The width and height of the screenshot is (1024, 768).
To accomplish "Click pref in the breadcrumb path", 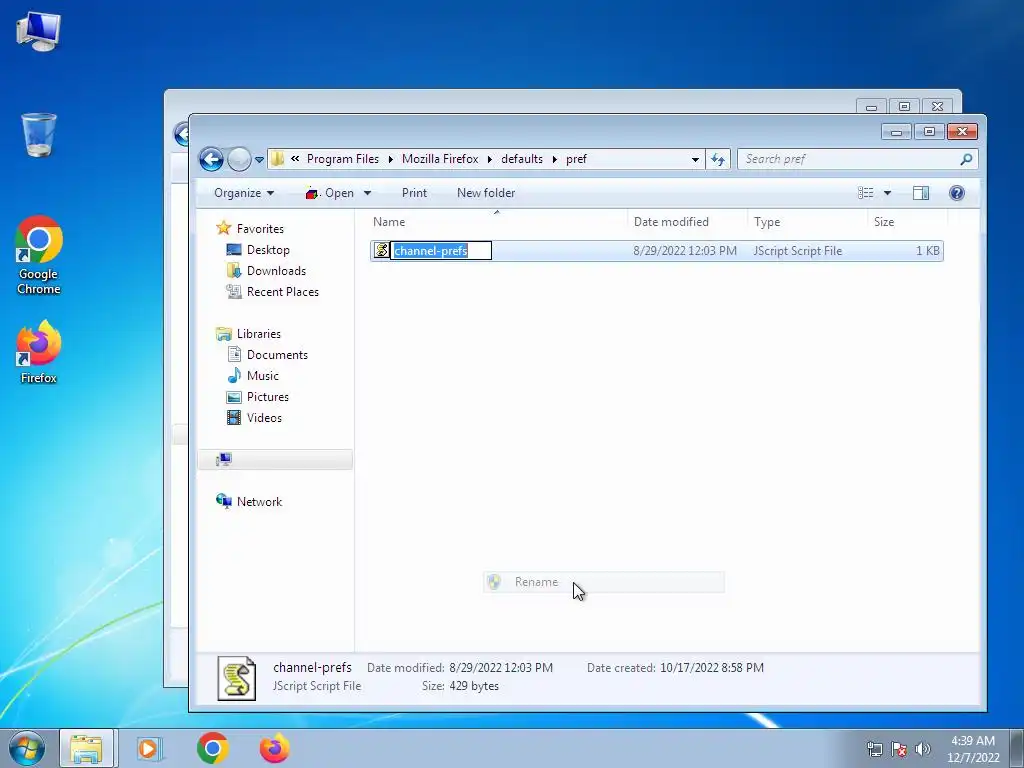I will 576,159.
